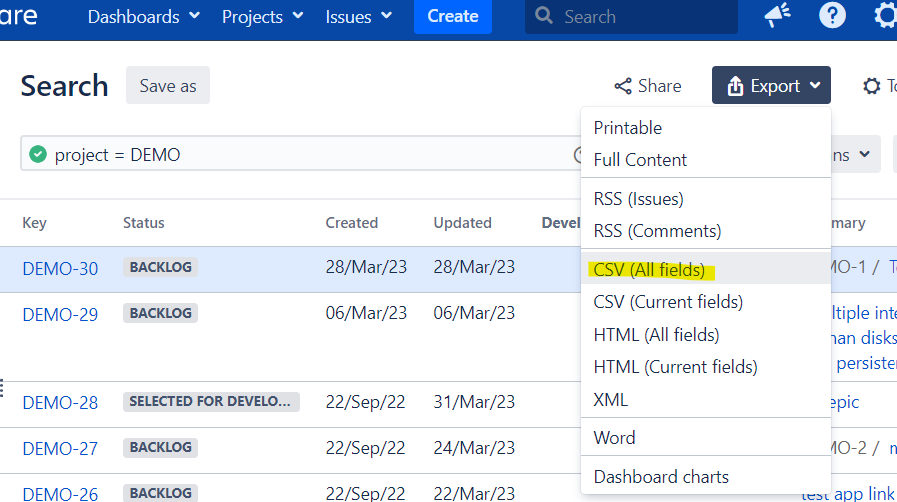Open the help question mark icon

coord(832,15)
